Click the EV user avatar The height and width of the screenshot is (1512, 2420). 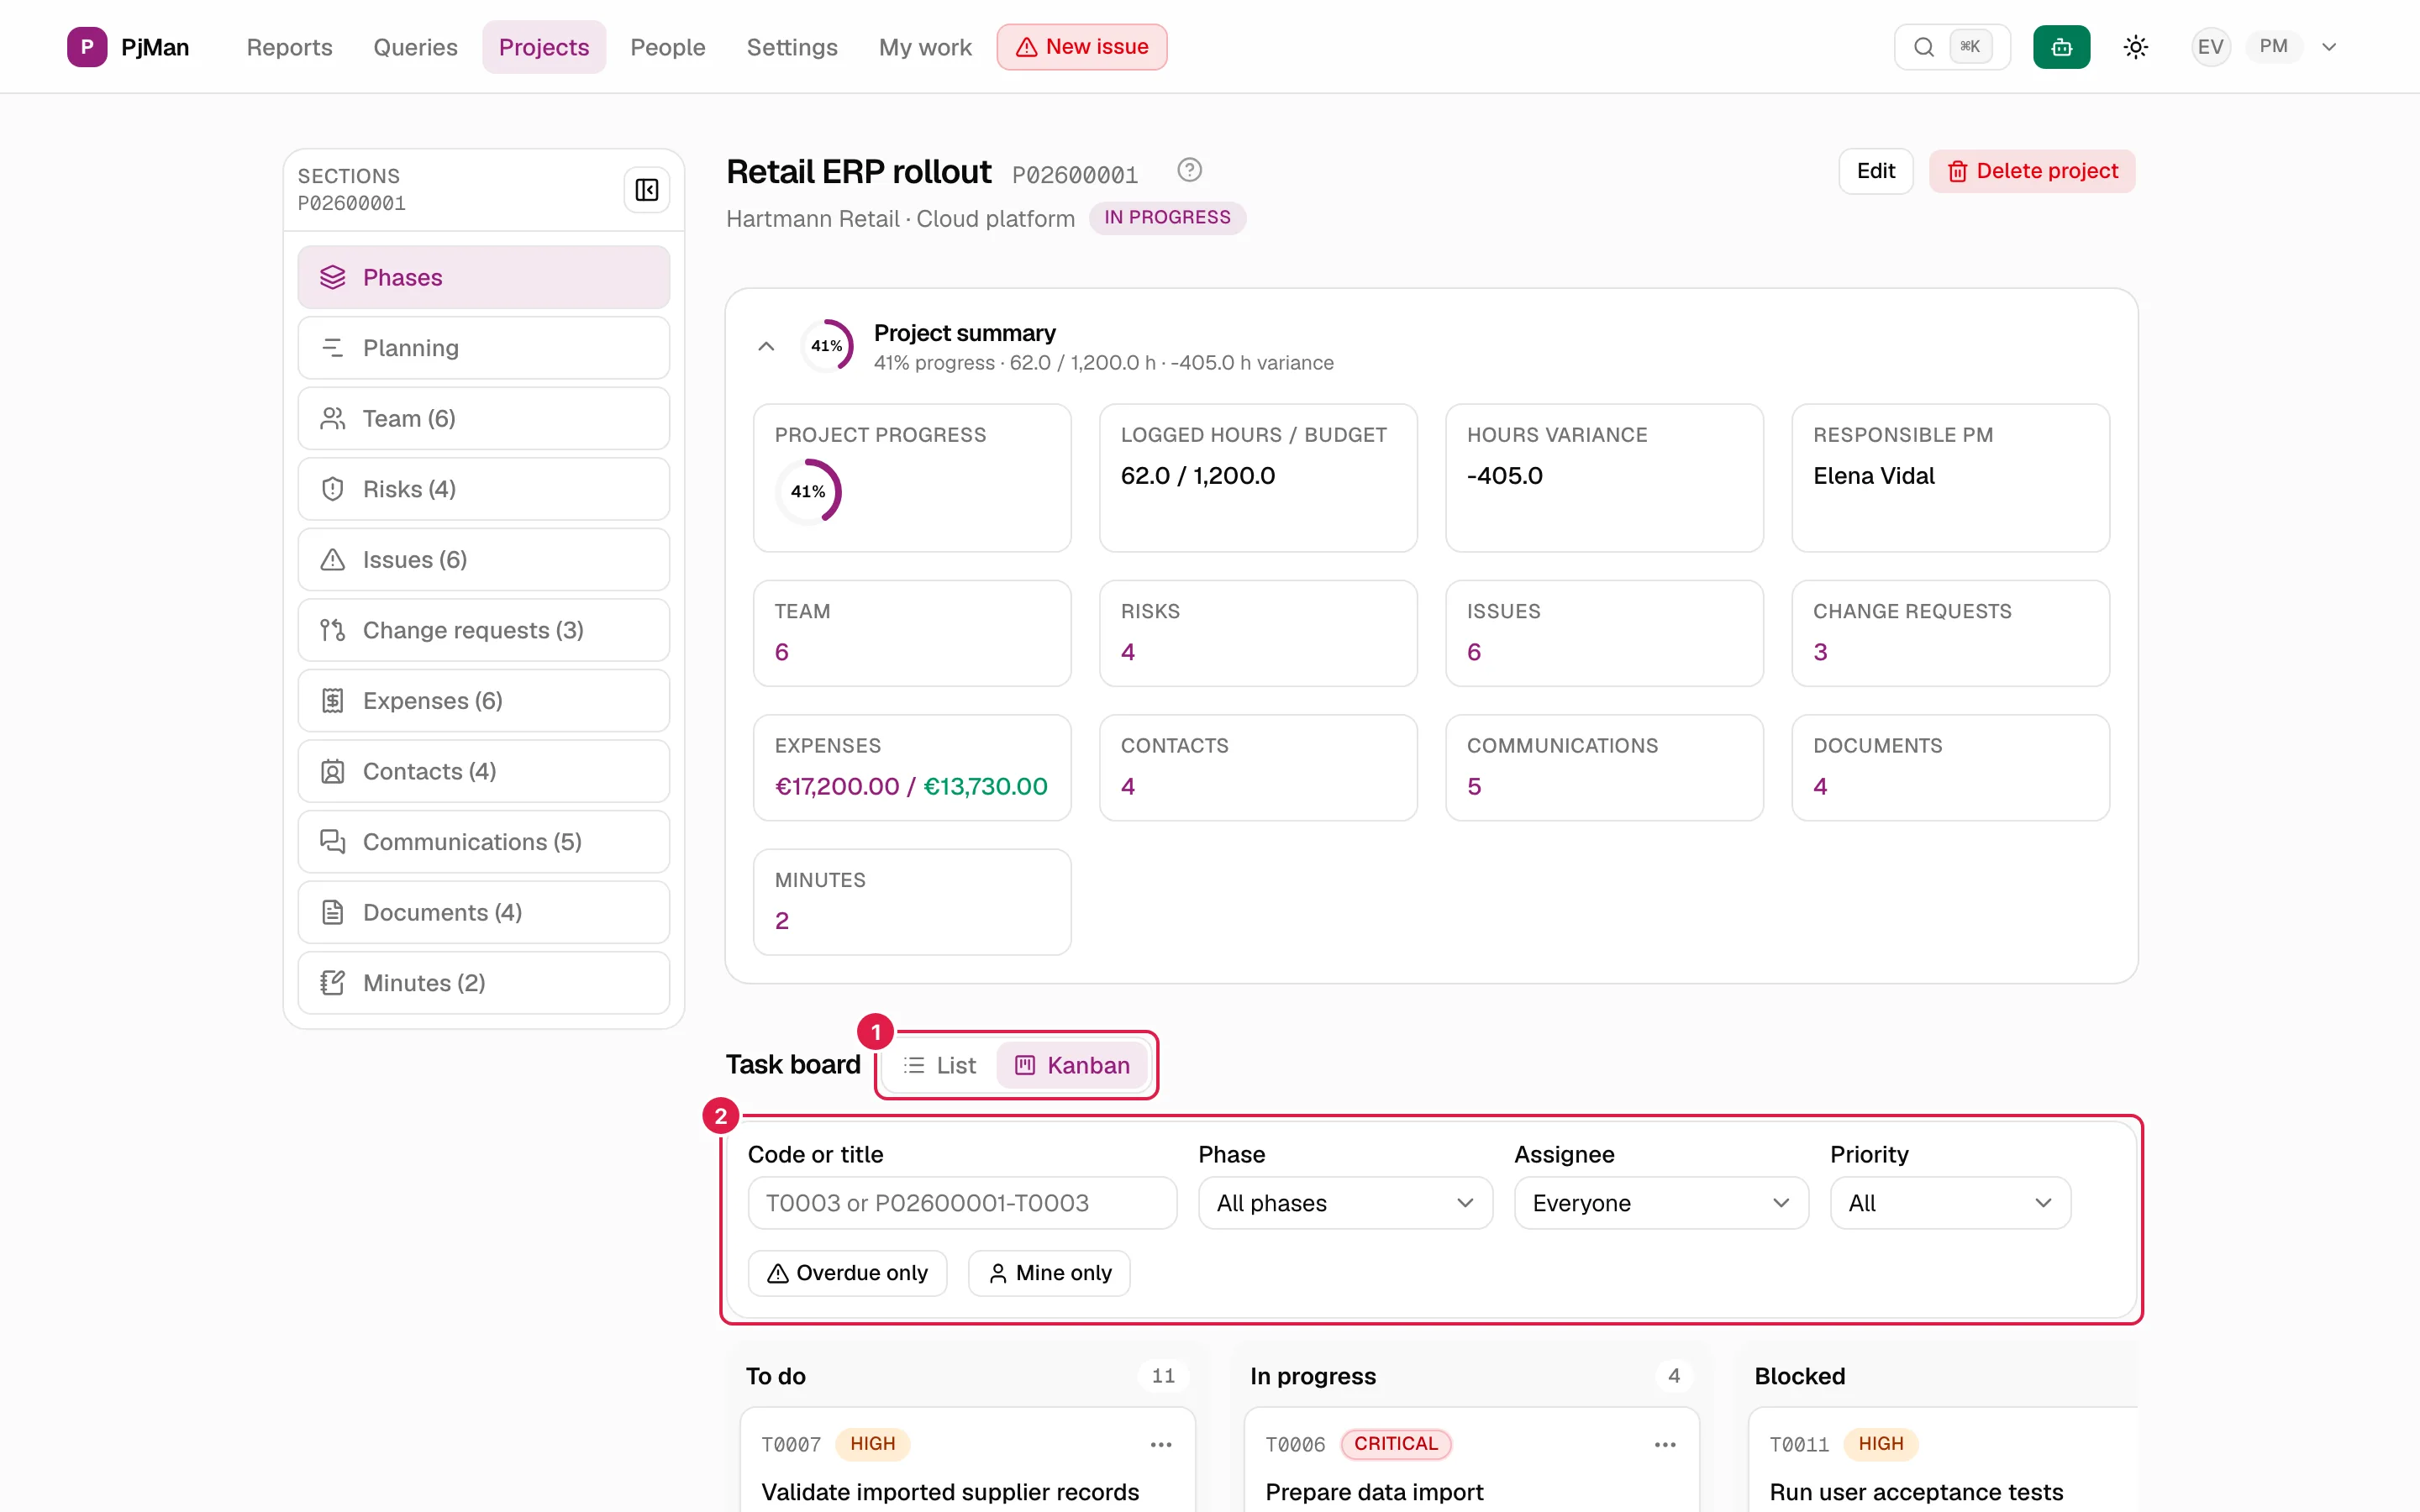tap(2210, 47)
